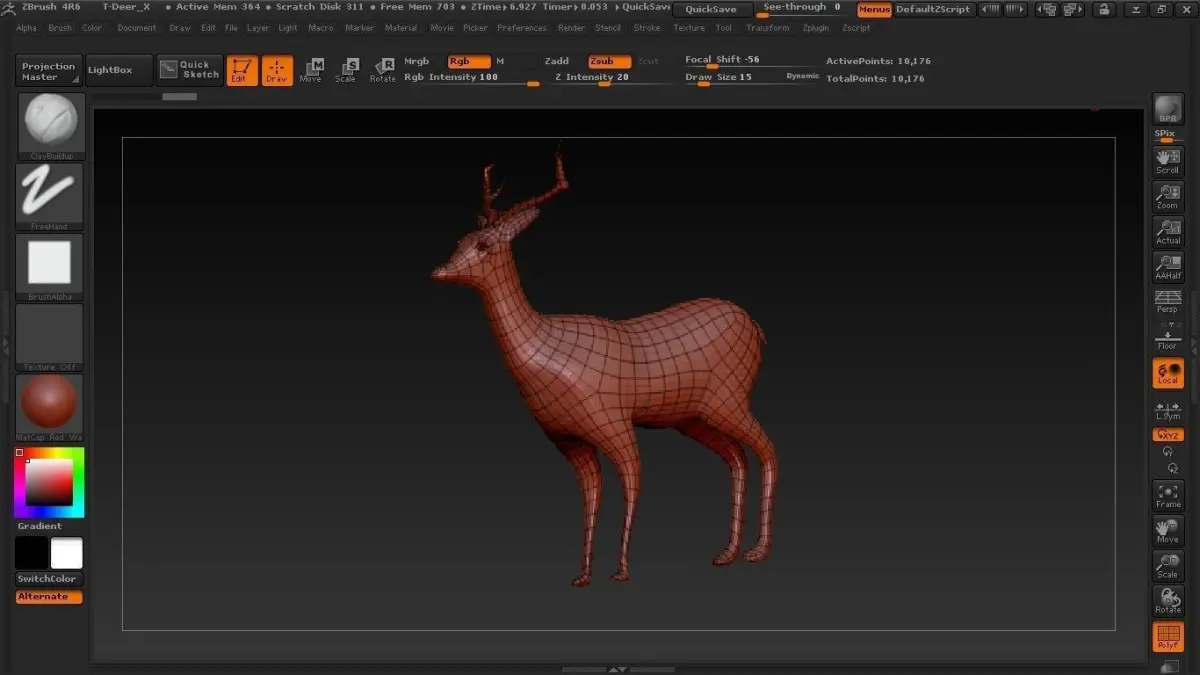This screenshot has width=1200, height=675.
Task: Toggle Local transformations button
Action: click(x=1168, y=373)
